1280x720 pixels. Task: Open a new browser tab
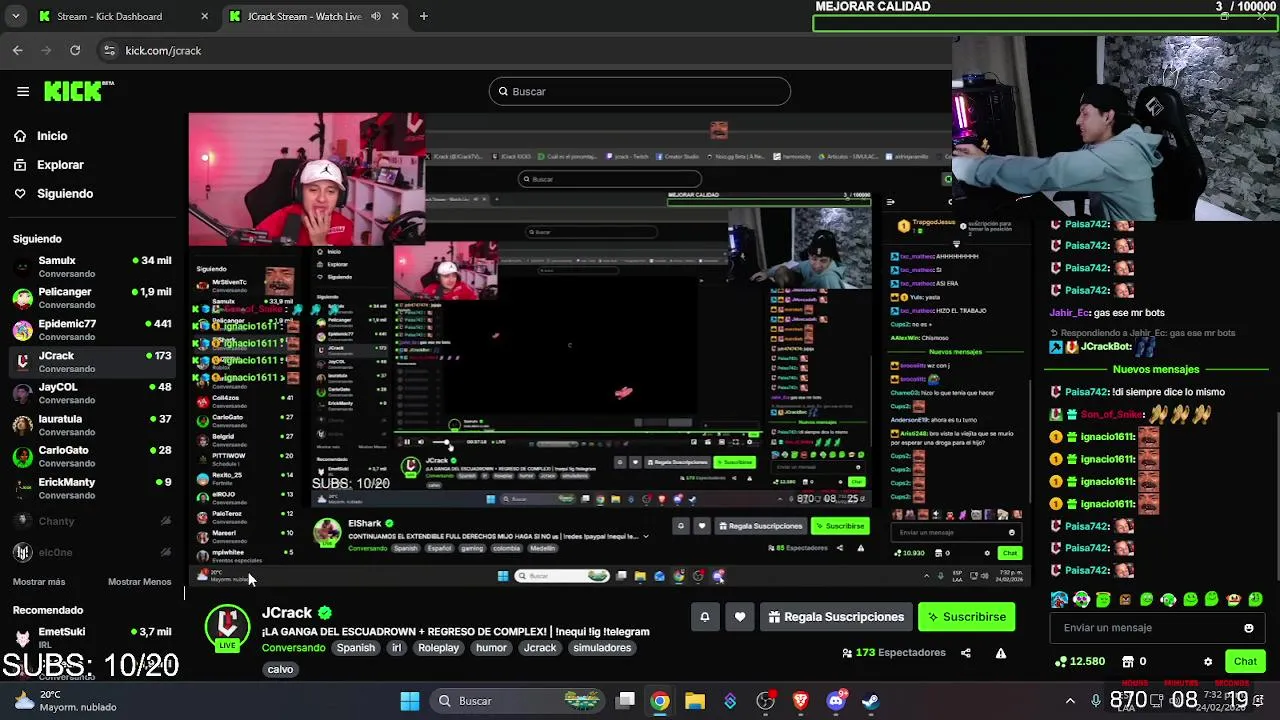423,16
